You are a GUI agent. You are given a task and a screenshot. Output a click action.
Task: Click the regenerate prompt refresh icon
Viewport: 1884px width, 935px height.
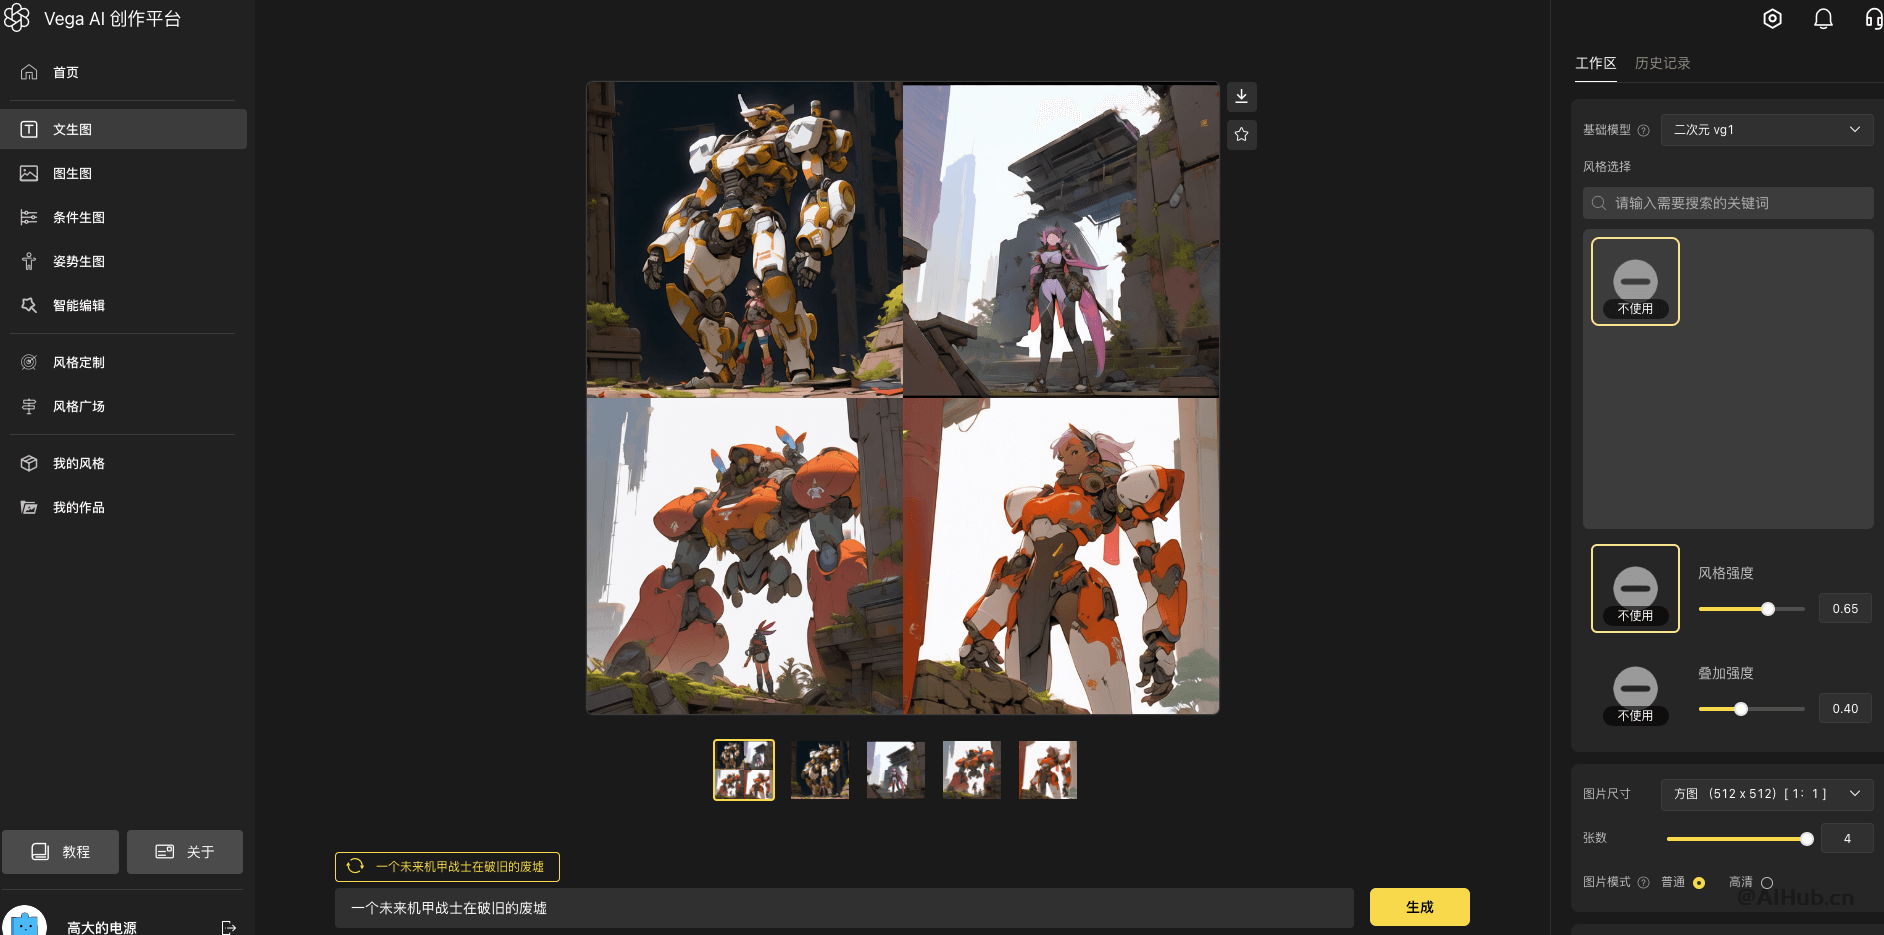coord(355,866)
